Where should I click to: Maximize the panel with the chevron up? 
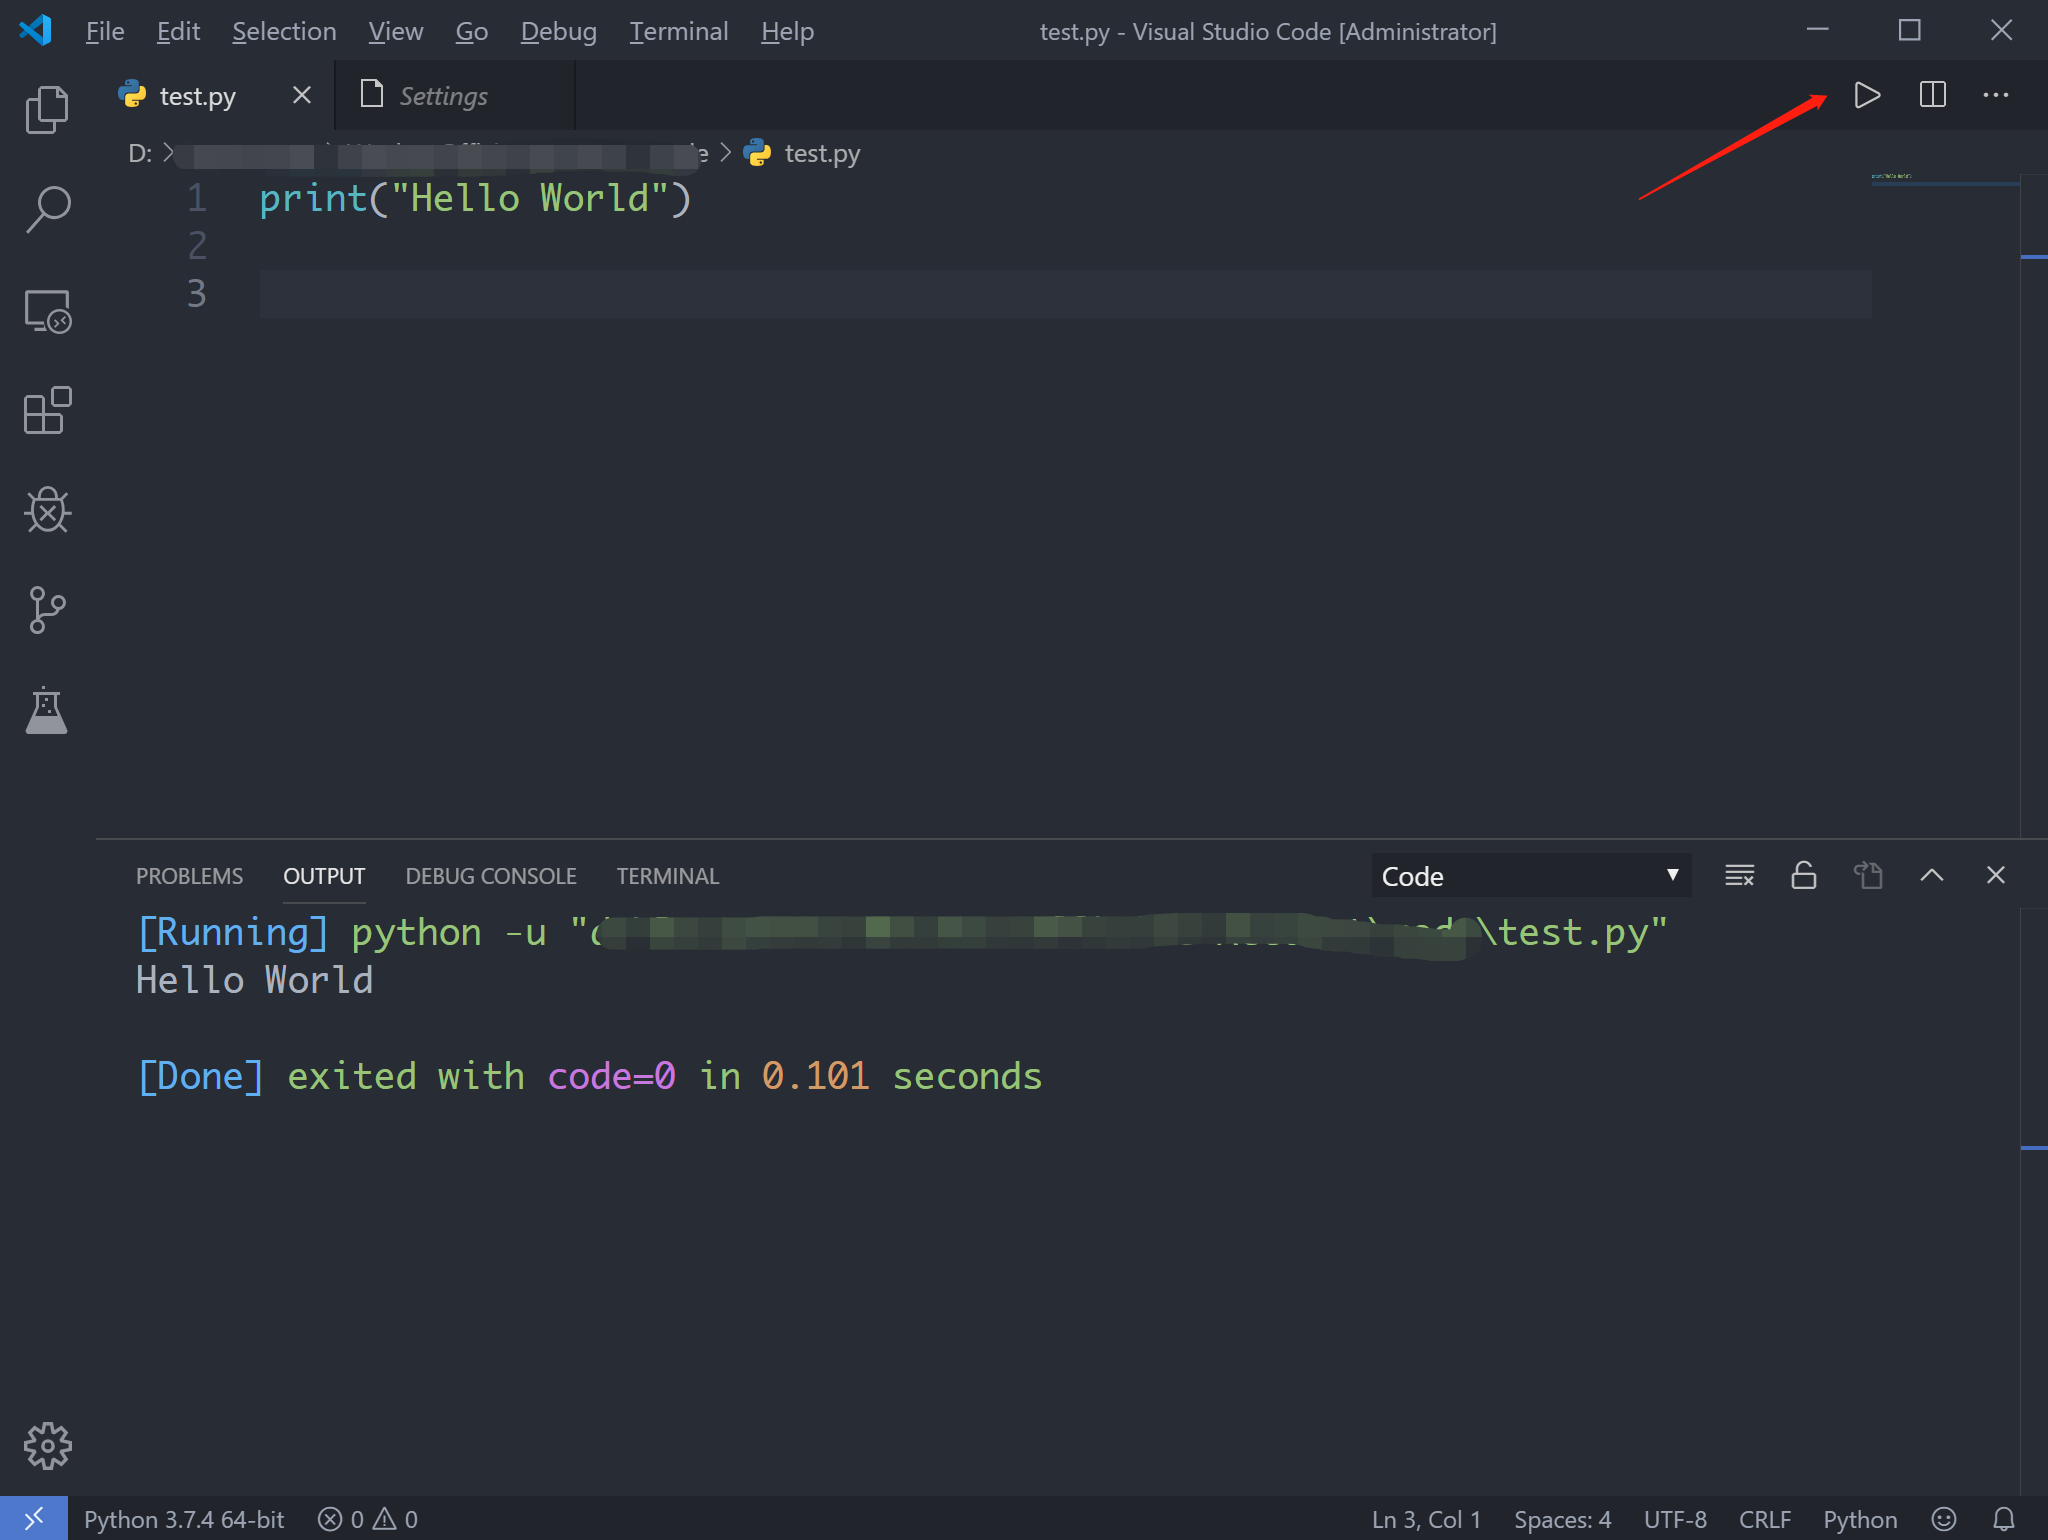[1932, 876]
